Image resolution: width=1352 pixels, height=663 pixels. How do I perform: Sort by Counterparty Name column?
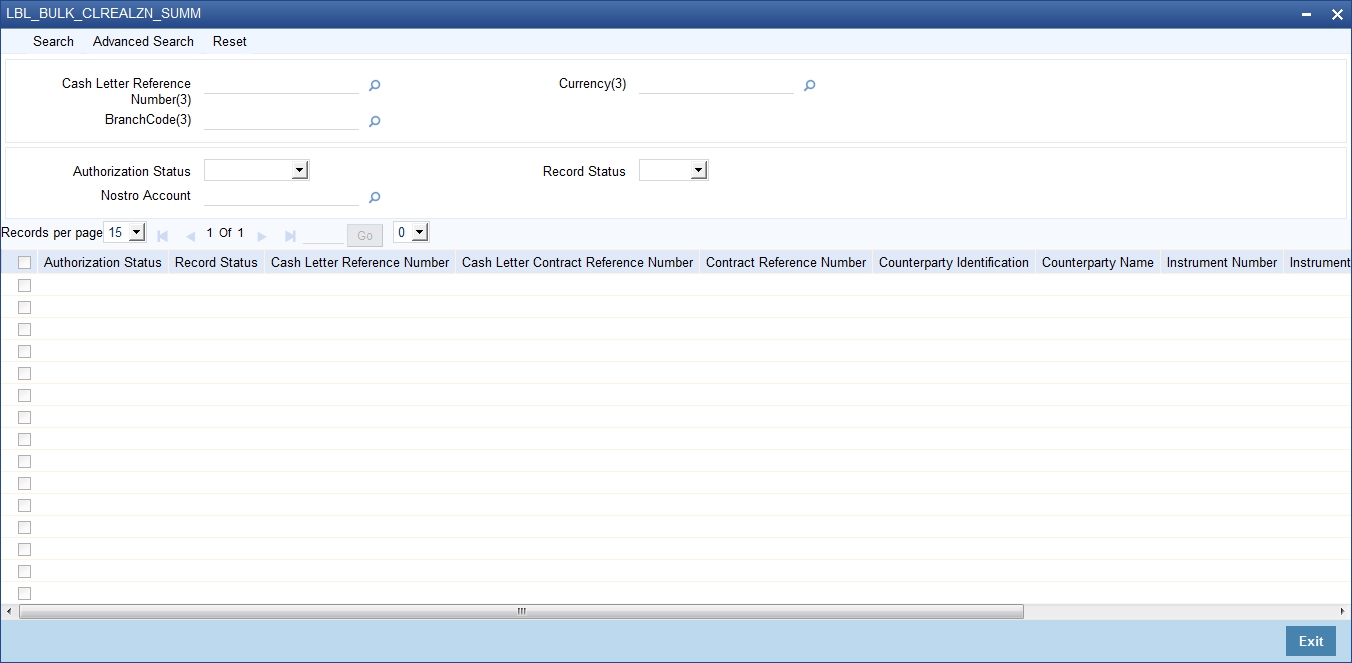coord(1098,262)
